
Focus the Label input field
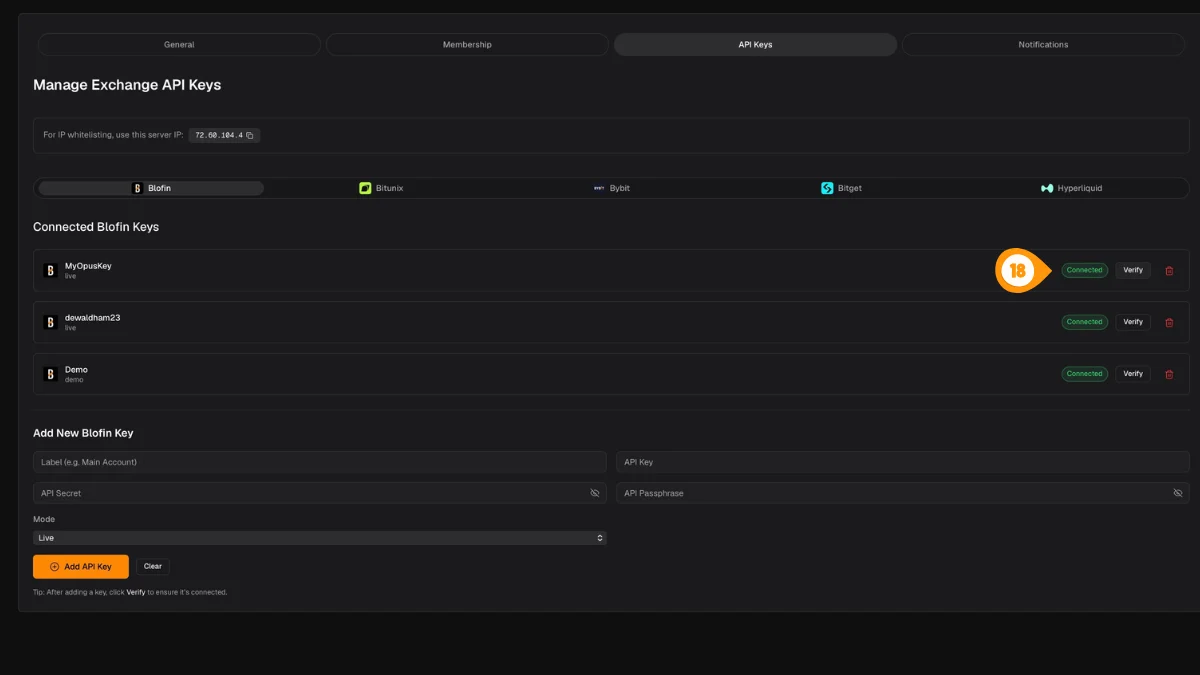point(320,462)
